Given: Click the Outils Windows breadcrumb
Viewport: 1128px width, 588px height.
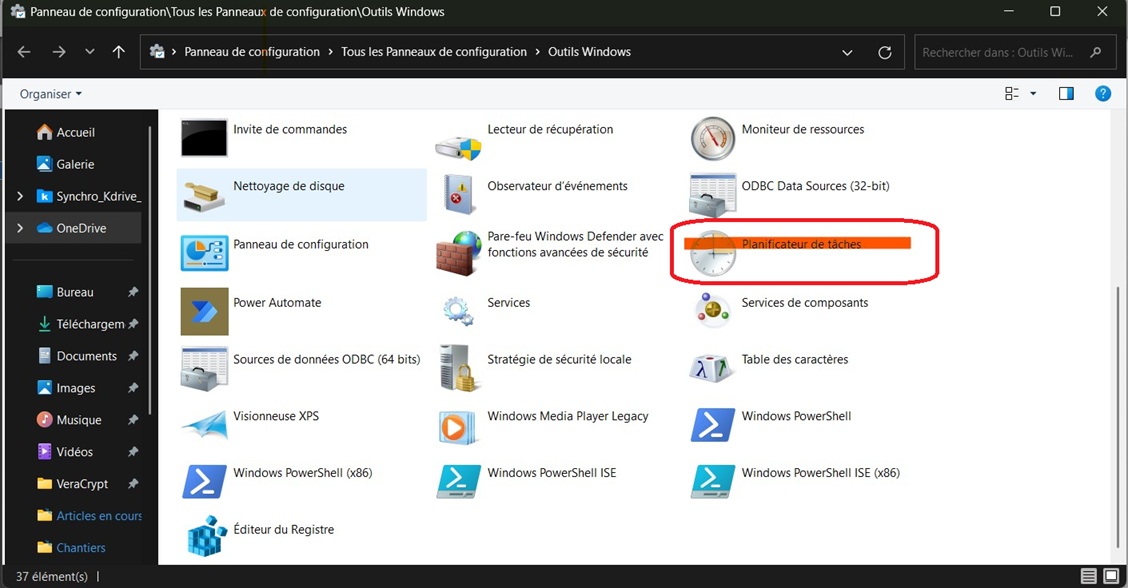Looking at the screenshot, I should point(589,52).
